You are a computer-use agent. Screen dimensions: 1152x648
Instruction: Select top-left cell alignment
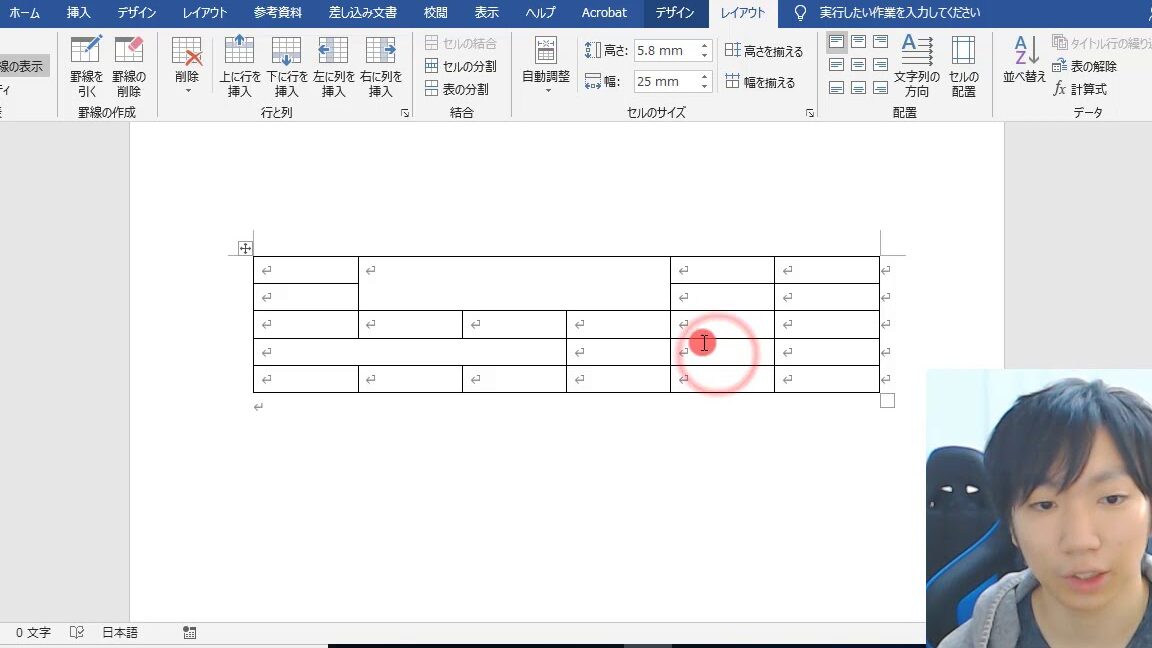[837, 42]
